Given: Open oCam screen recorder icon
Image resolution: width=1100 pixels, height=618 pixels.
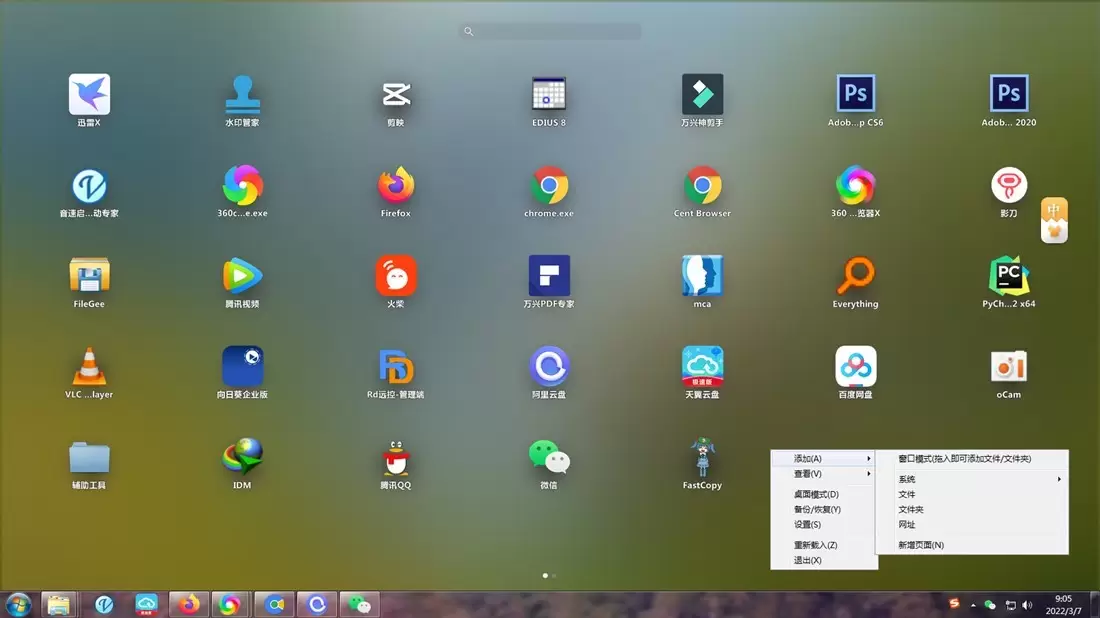Looking at the screenshot, I should click(1009, 366).
